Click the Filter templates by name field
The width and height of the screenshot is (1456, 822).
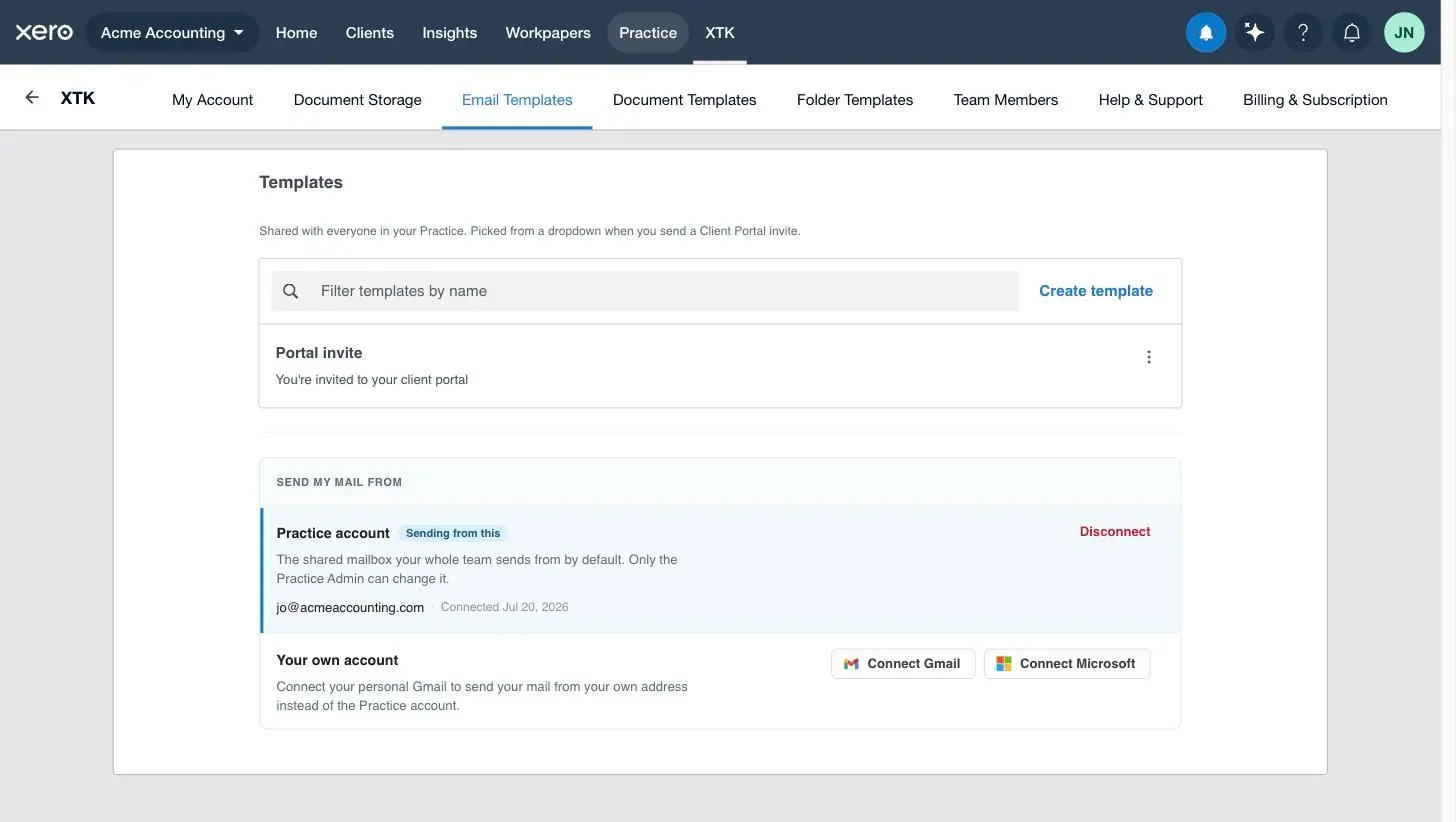pyautogui.click(x=645, y=291)
